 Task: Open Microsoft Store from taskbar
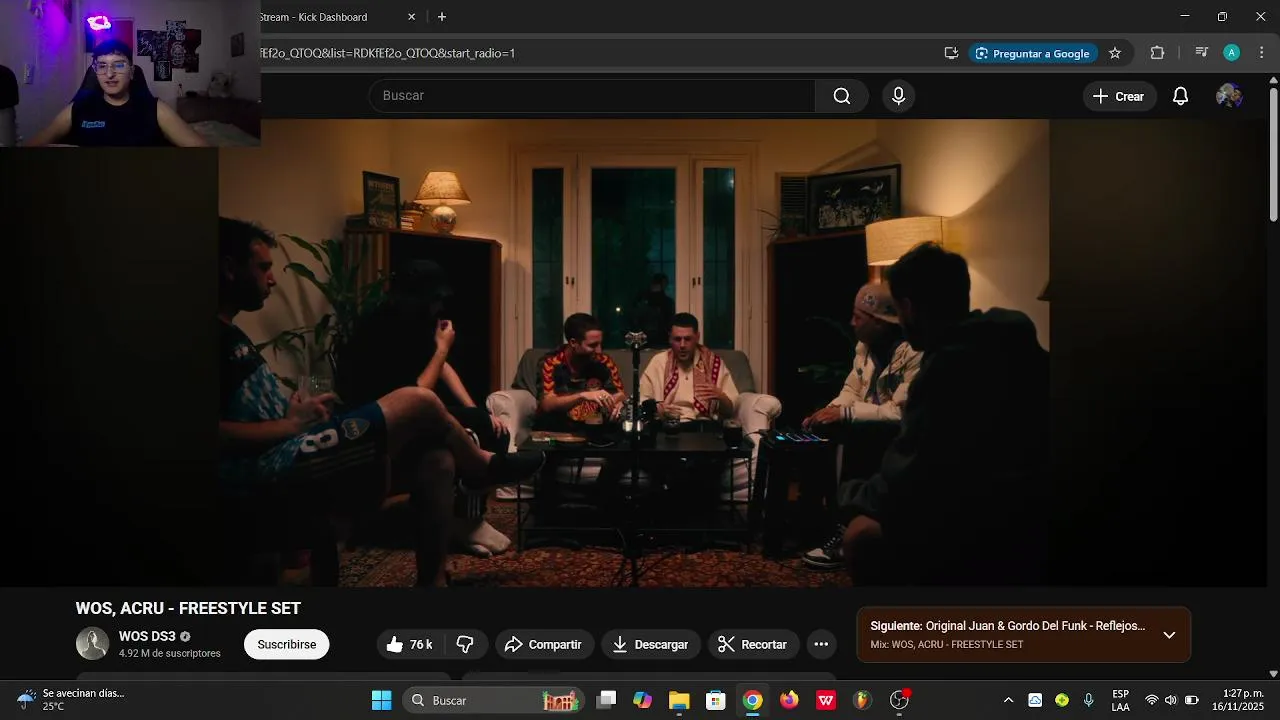coord(715,700)
